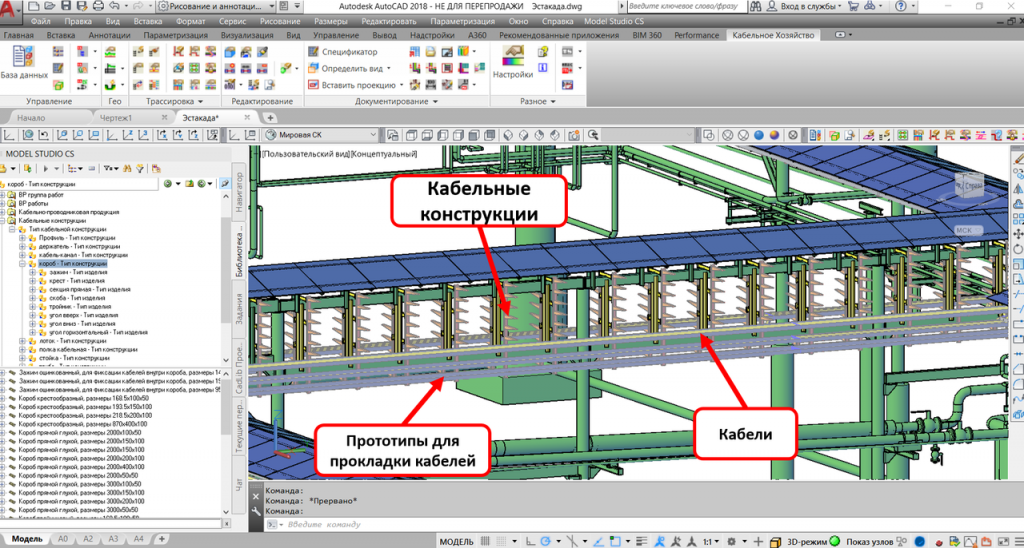Select Короб крестообразный 870x400x100 list item

[82, 423]
